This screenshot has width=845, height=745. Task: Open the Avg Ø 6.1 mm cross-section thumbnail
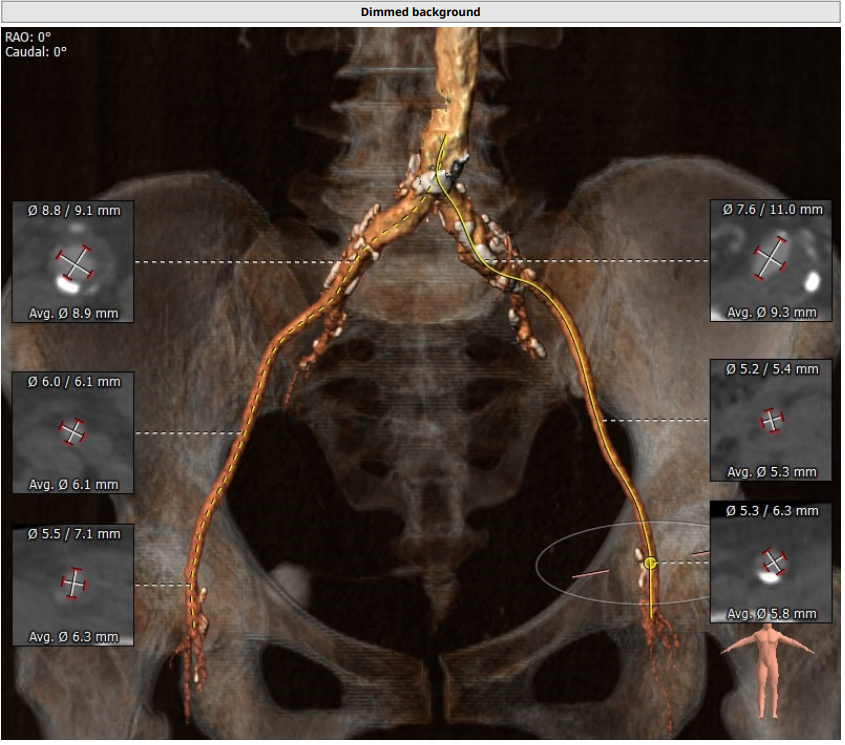(x=73, y=432)
